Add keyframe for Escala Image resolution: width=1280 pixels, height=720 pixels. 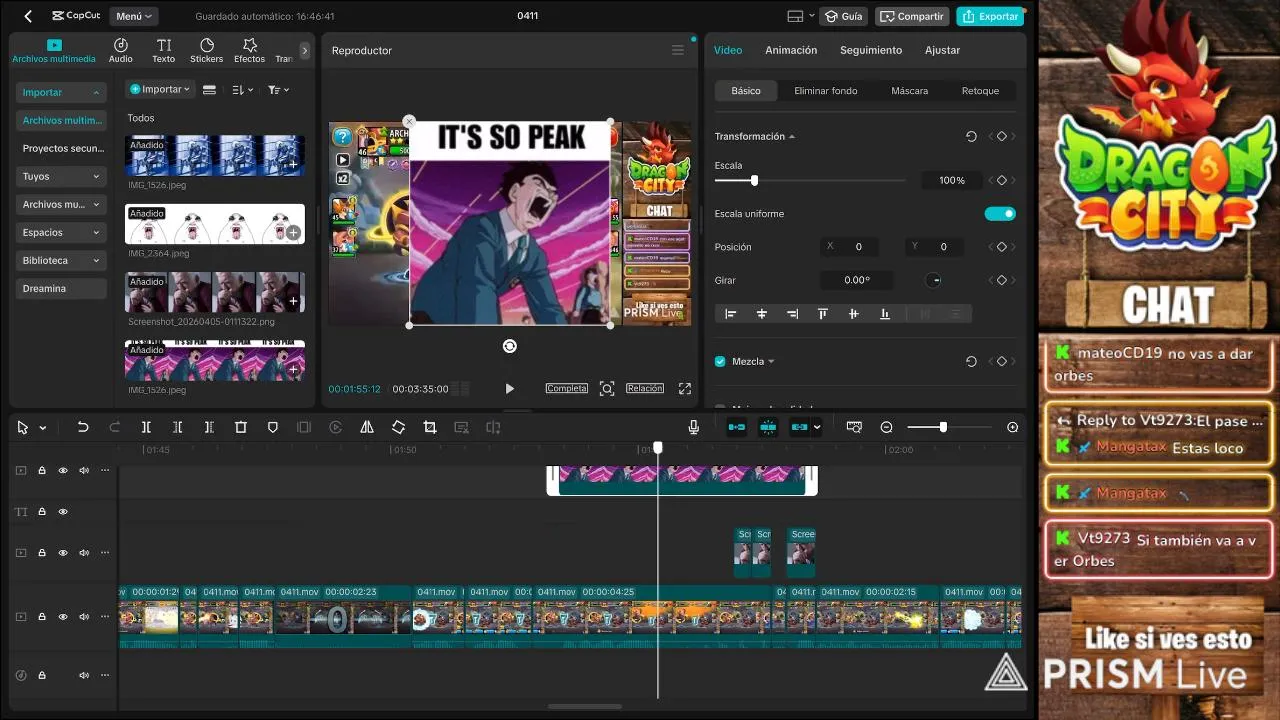1002,180
